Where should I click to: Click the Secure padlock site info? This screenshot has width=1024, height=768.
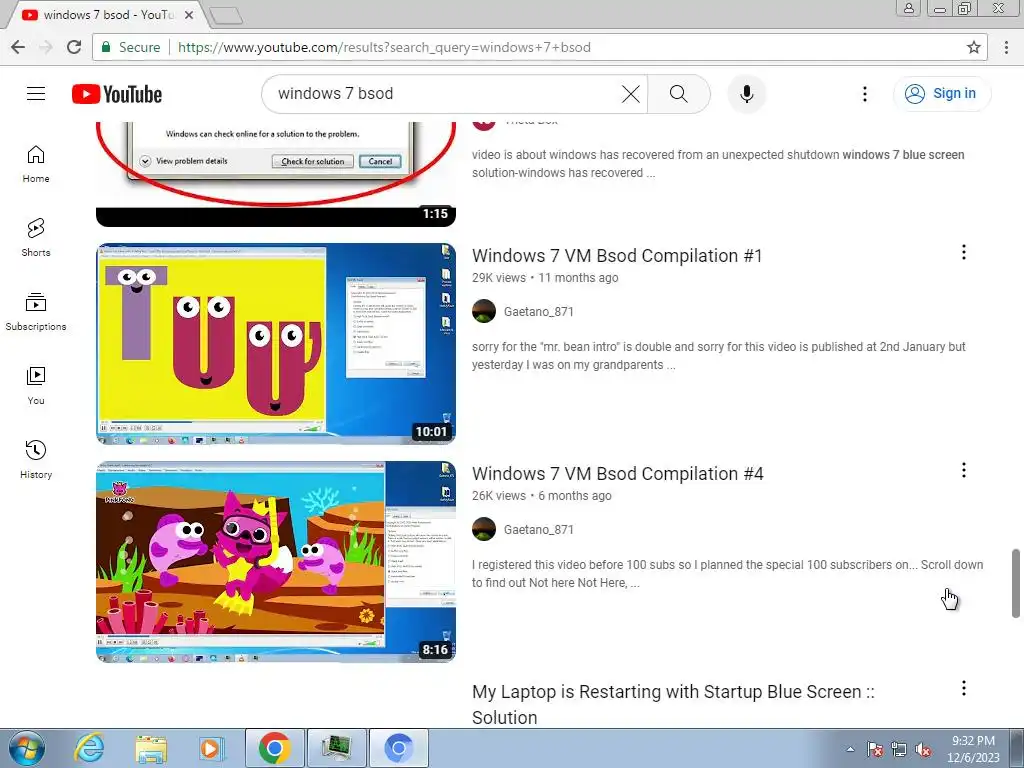coord(131,47)
